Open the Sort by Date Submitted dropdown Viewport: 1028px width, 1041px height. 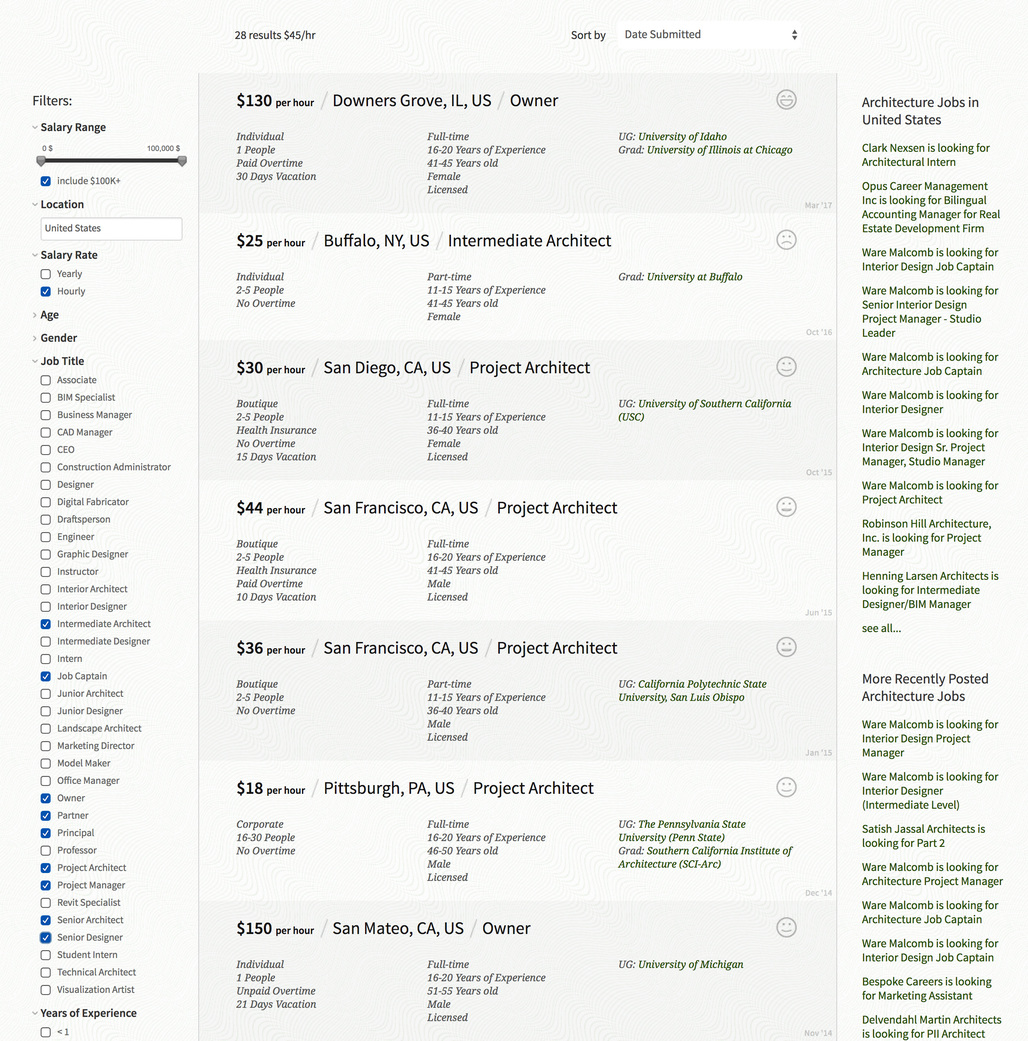(x=709, y=35)
